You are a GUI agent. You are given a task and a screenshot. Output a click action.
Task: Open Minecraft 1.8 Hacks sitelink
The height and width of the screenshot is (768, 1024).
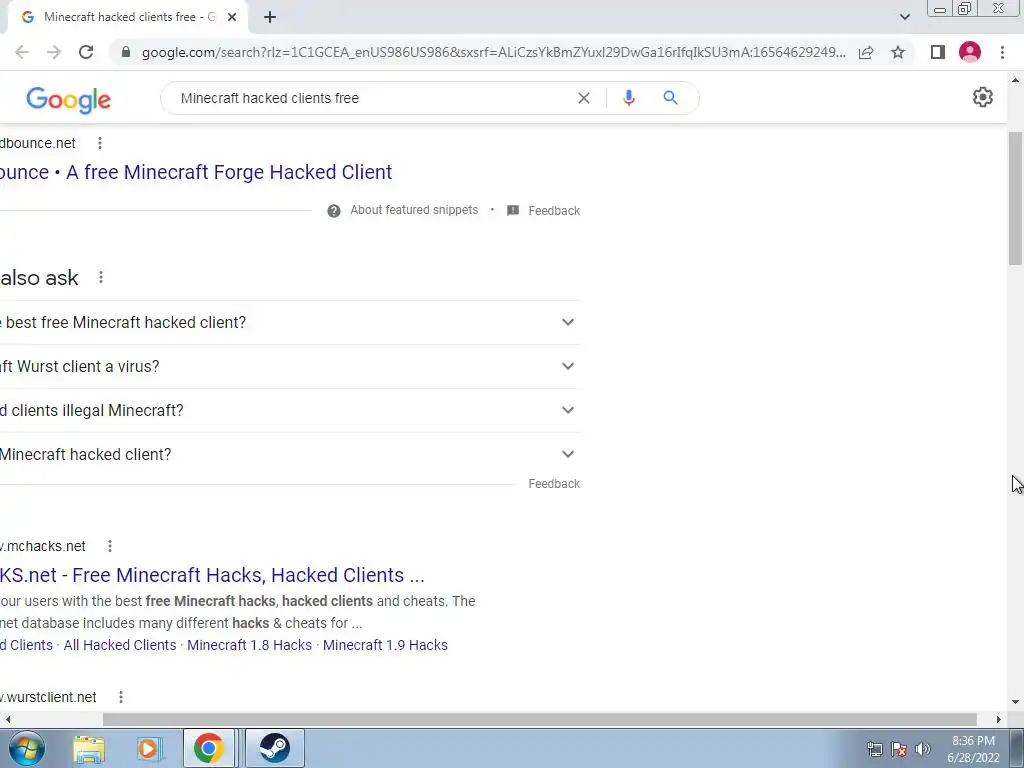249,645
